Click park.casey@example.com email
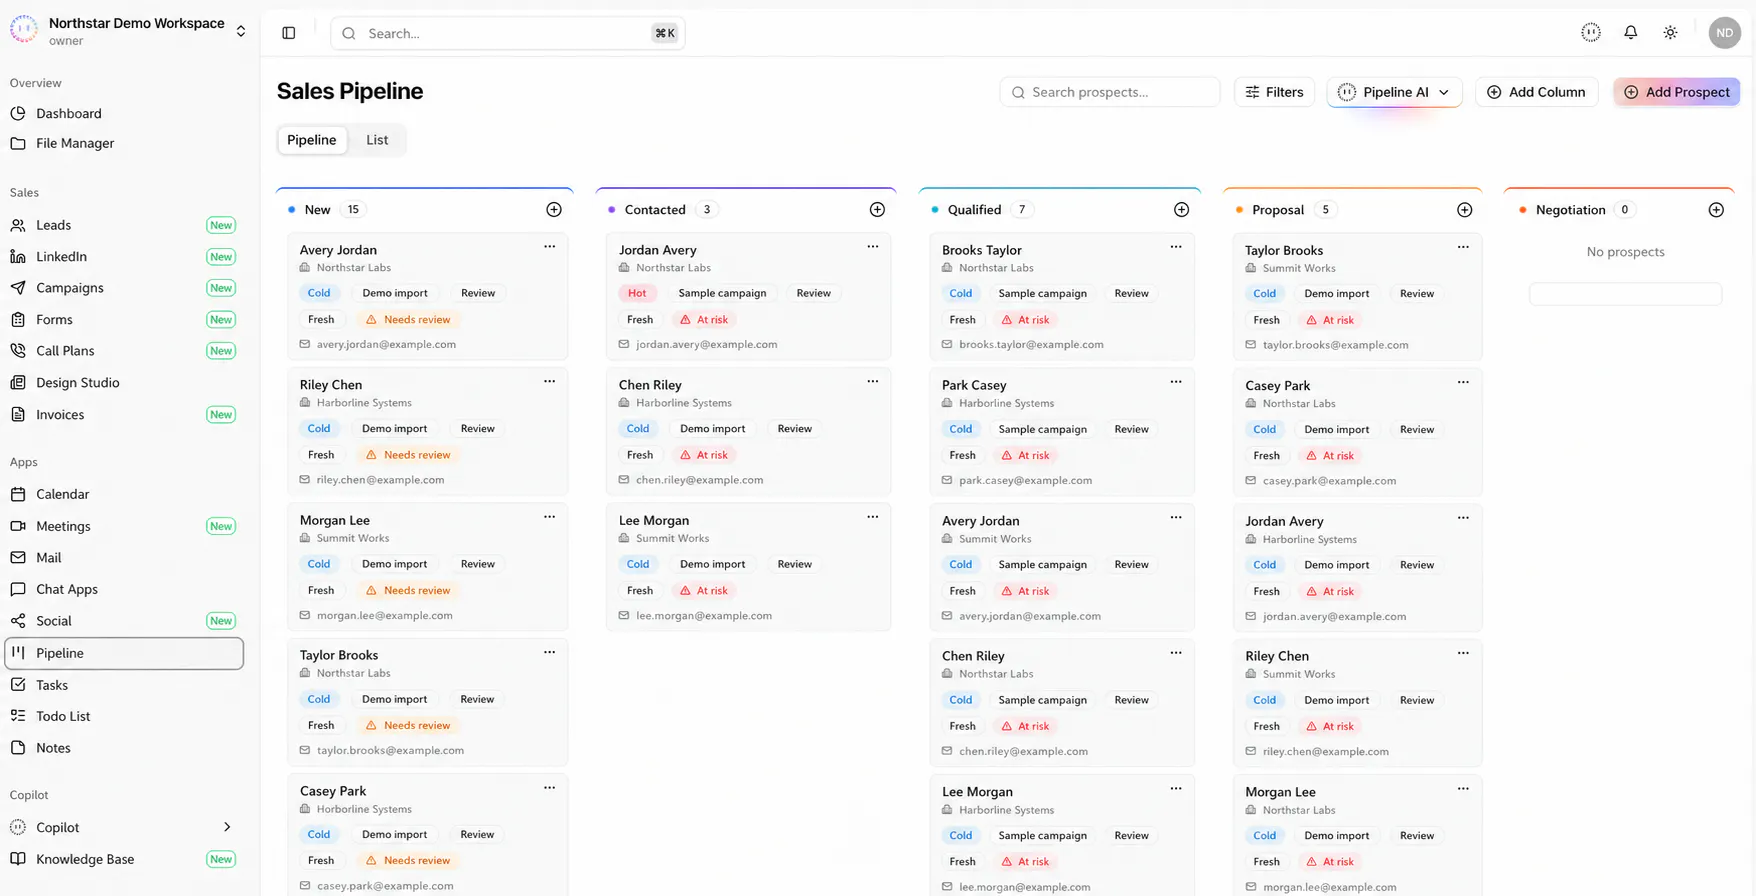 point(1025,480)
